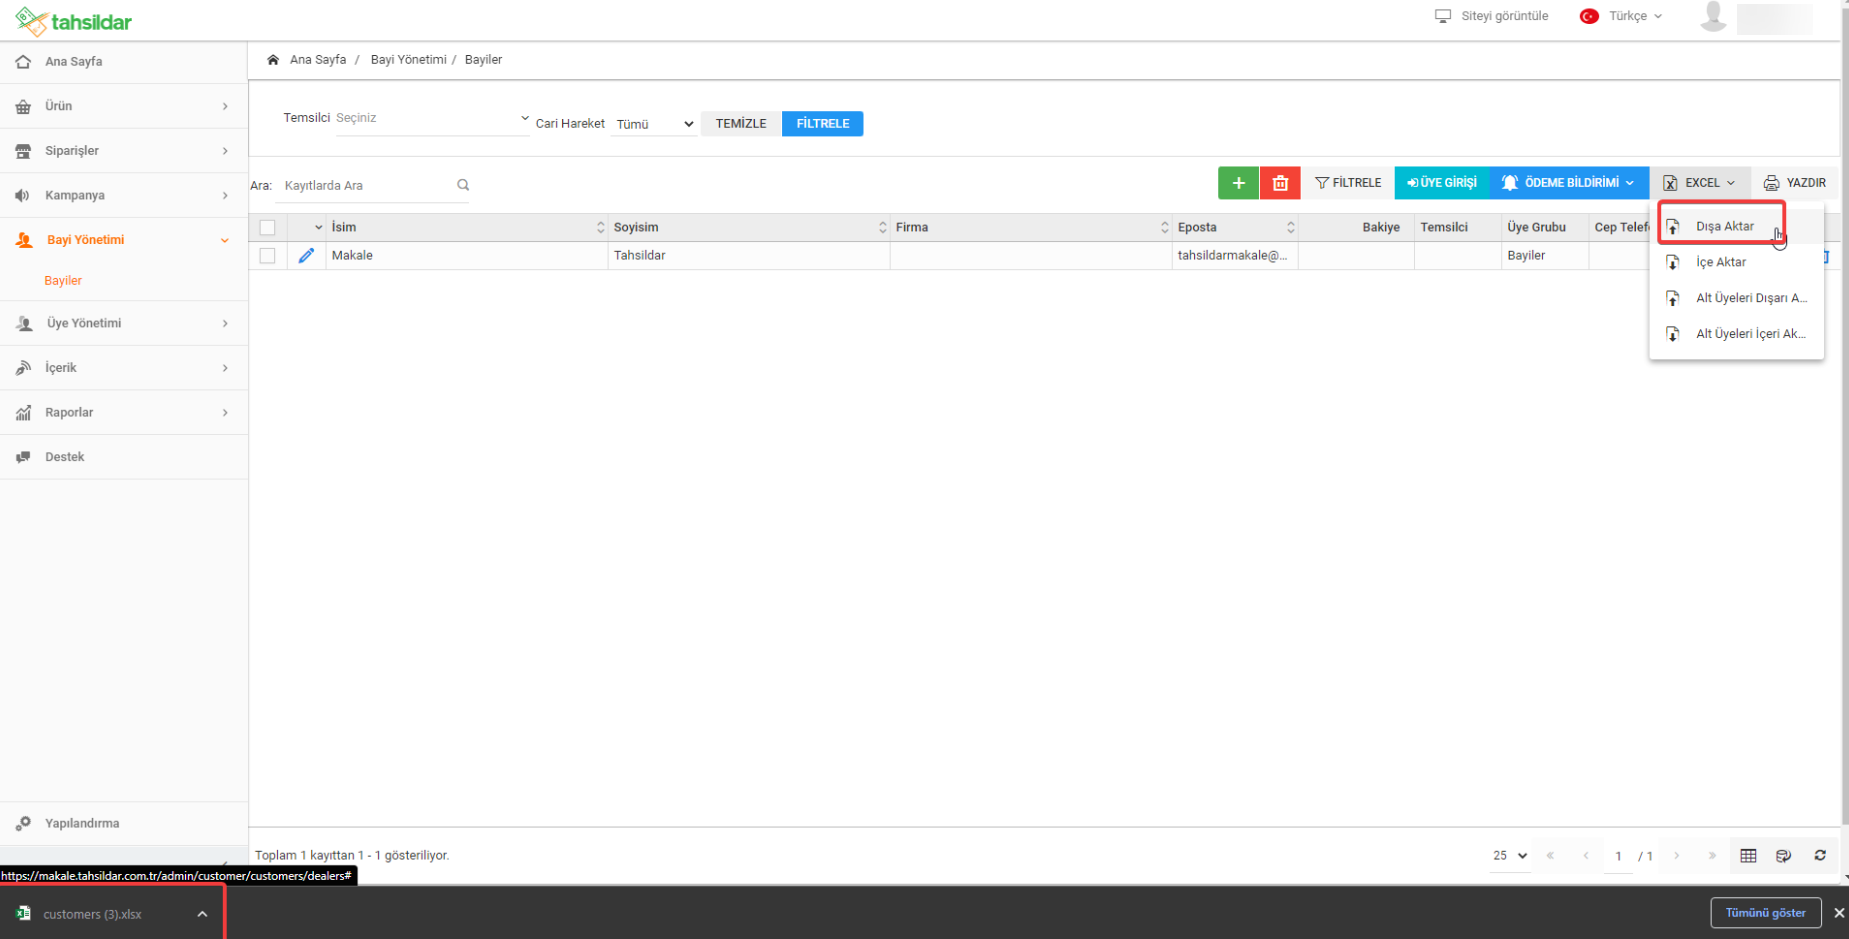The height and width of the screenshot is (939, 1849).
Task: Tick the select-all header checkbox
Action: pyautogui.click(x=267, y=228)
